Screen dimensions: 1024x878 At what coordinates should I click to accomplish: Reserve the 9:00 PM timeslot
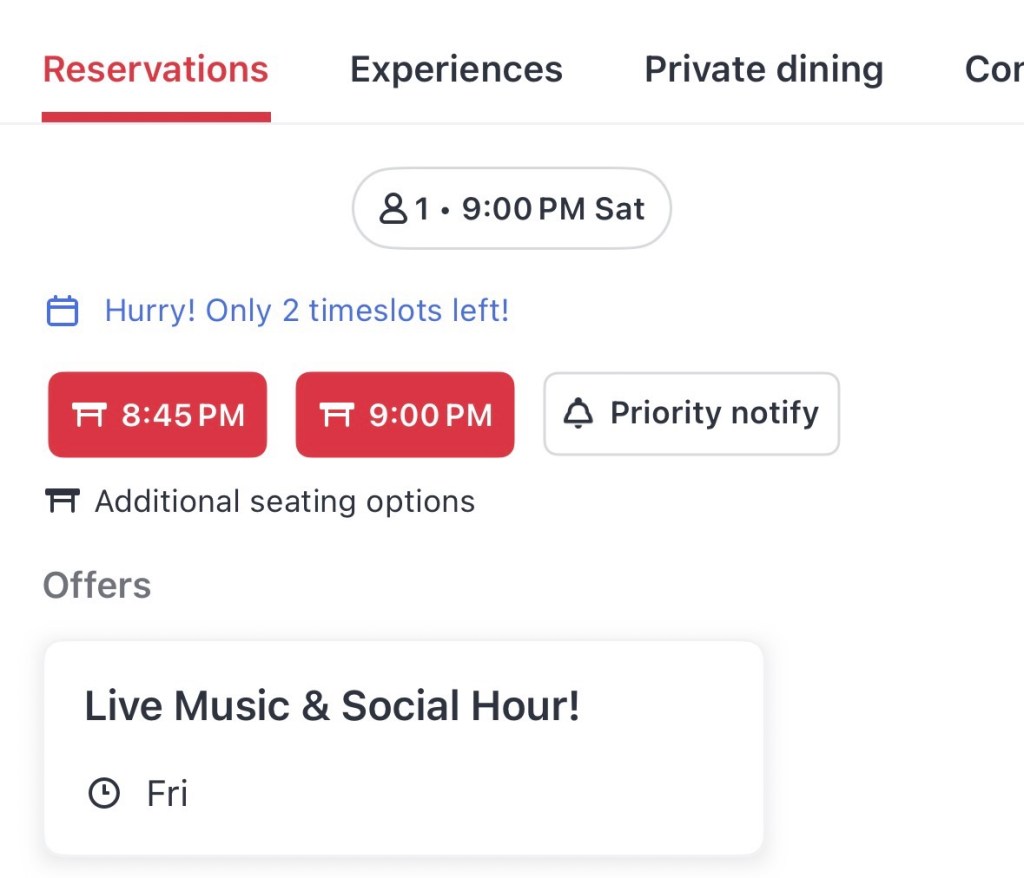pos(405,415)
